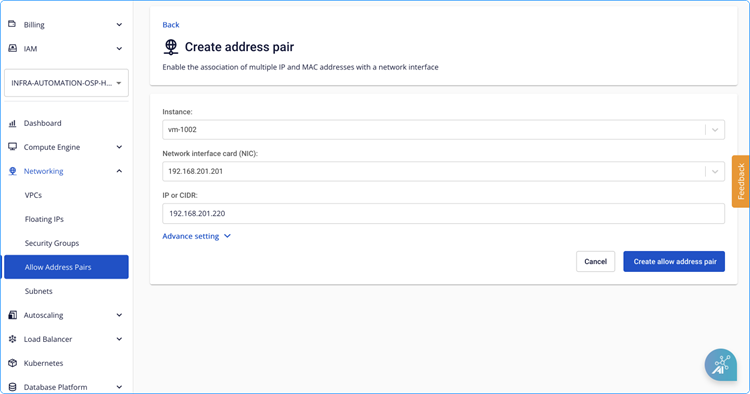Viewport: 750px width, 394px height.
Task: Click the IAM label
Action: 30,48
